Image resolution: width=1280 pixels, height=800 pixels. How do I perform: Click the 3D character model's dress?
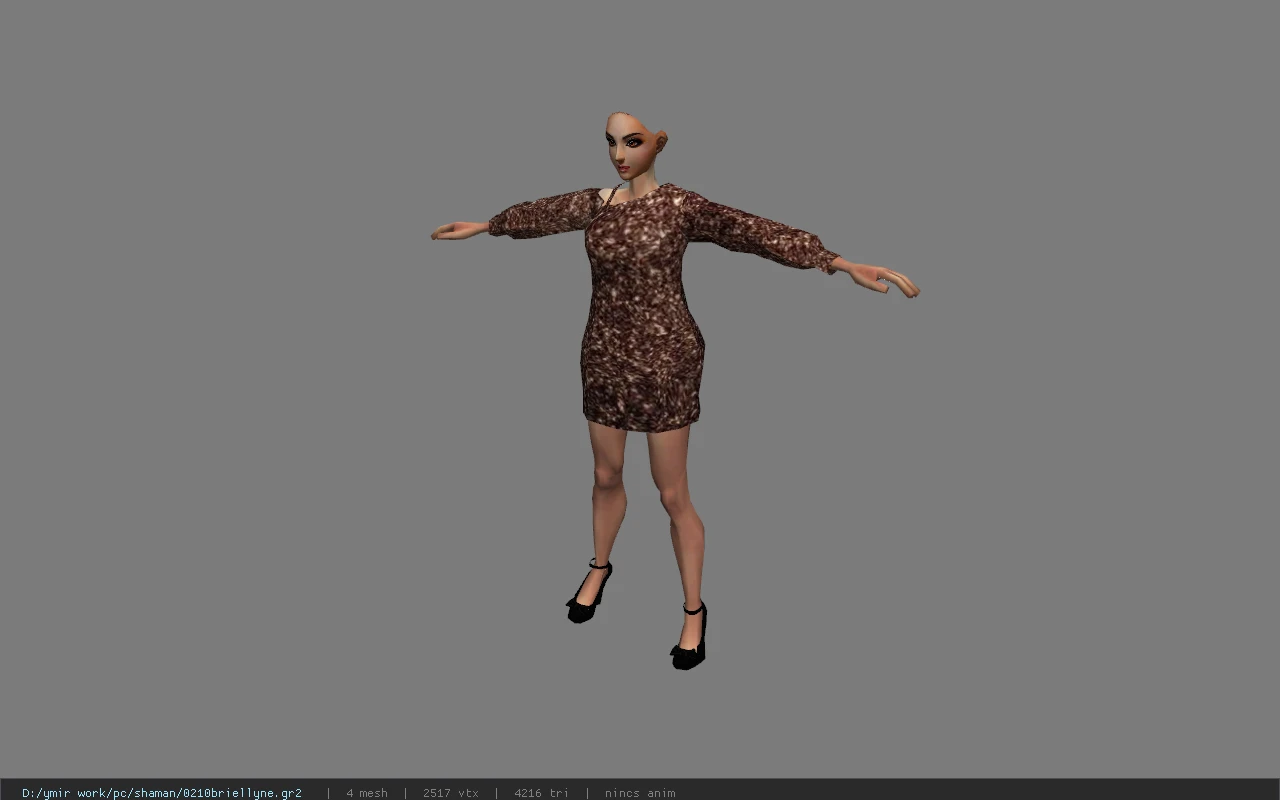pyautogui.click(x=643, y=310)
